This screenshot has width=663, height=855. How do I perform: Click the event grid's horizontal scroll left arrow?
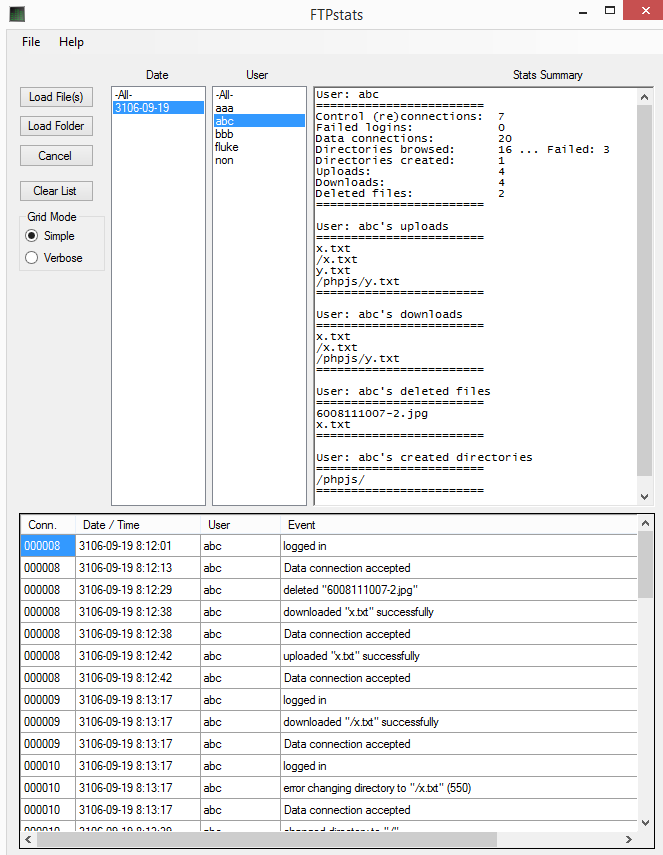click(x=29, y=840)
